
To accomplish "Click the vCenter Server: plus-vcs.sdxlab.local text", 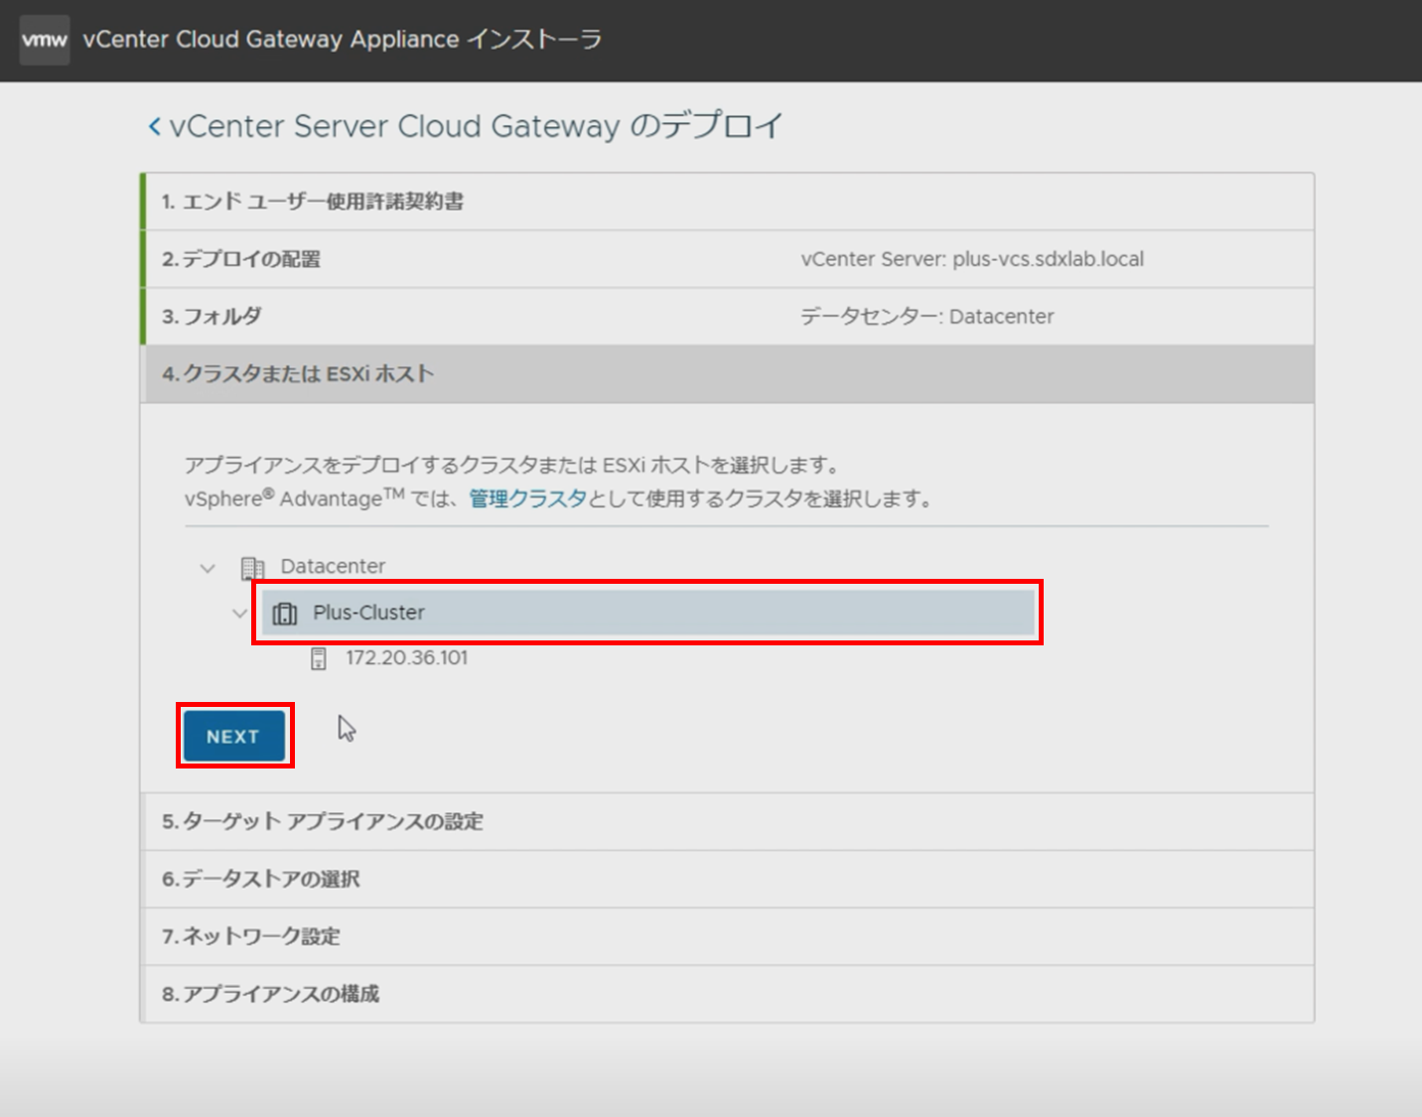I will [x=972, y=259].
